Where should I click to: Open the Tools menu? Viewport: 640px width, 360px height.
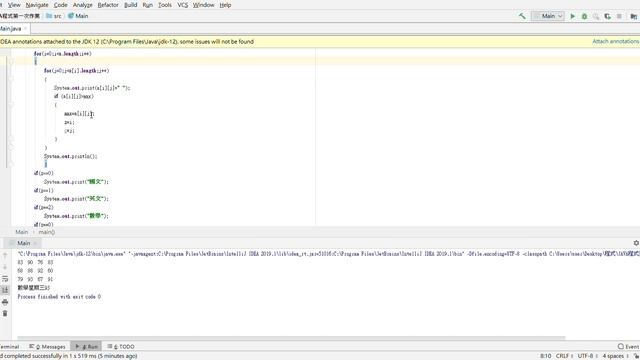pyautogui.click(x=165, y=5)
